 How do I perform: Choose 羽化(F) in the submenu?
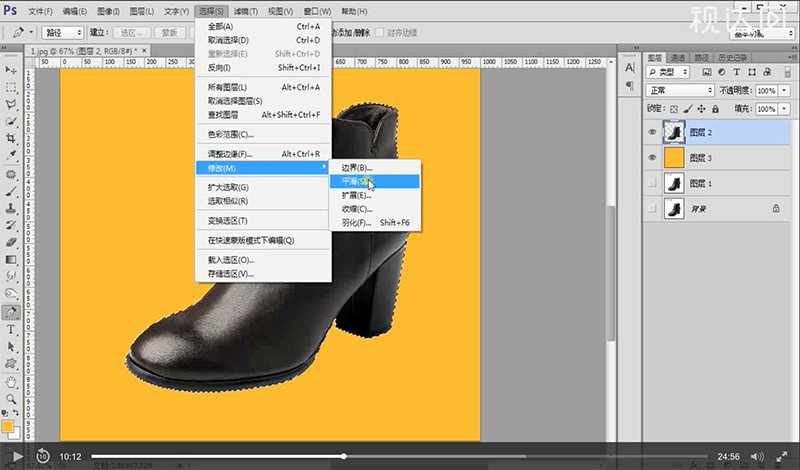(374, 222)
